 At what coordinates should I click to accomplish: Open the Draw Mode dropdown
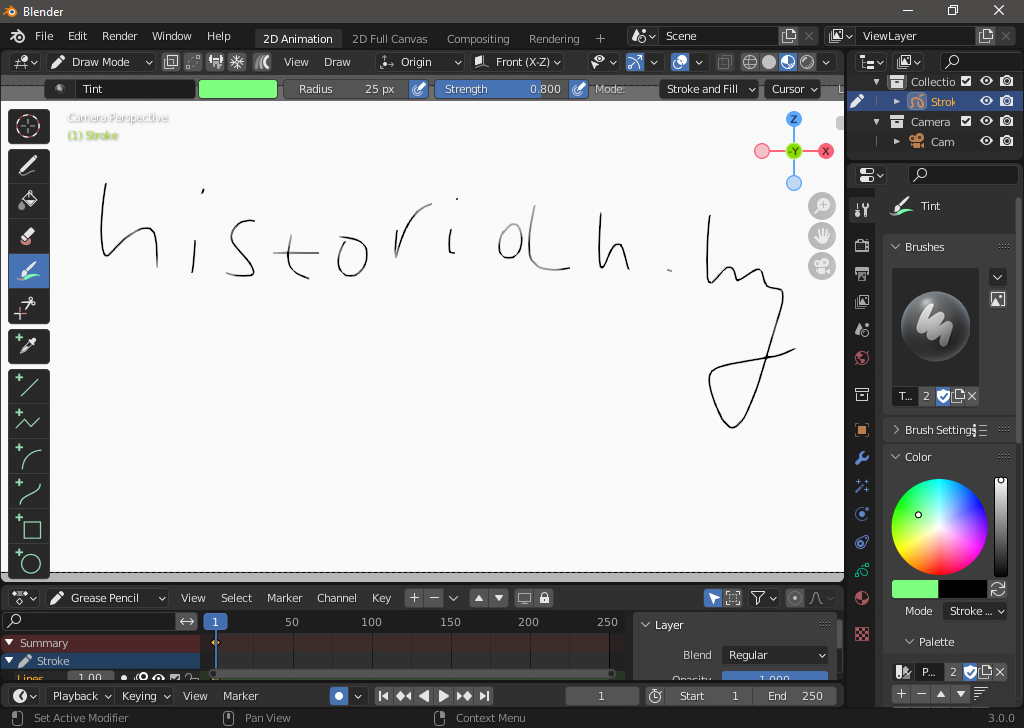coord(101,62)
